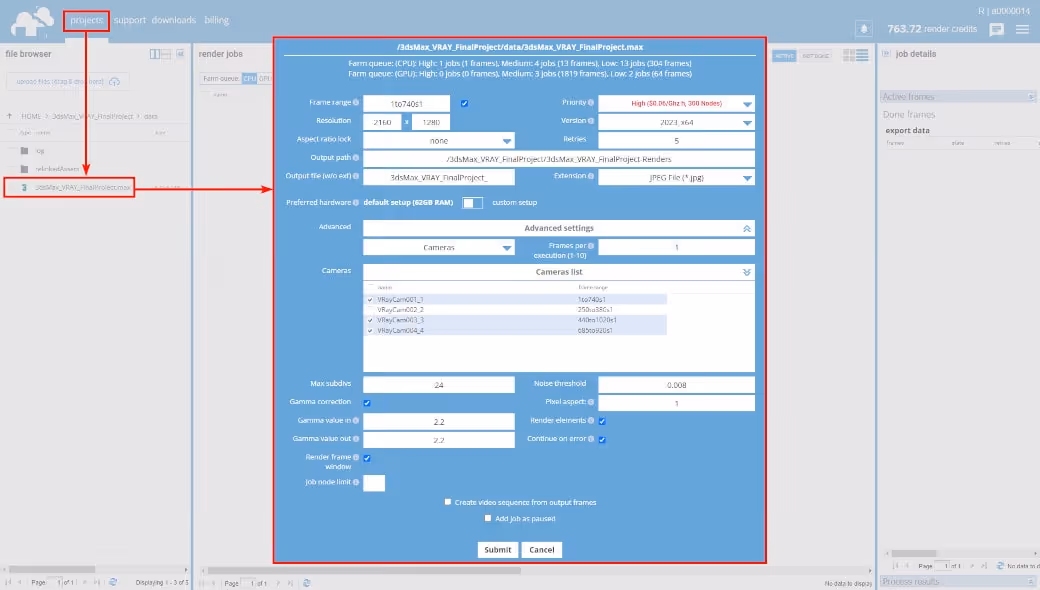Click the job details panel collapse icon
This screenshot has width=1040, height=590.
pos(885,54)
